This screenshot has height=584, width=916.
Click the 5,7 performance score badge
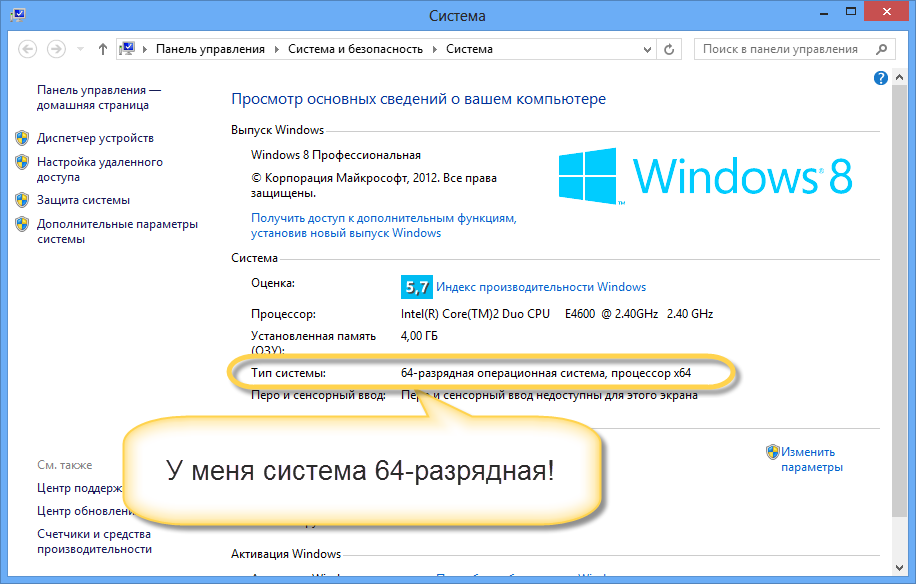[x=417, y=287]
